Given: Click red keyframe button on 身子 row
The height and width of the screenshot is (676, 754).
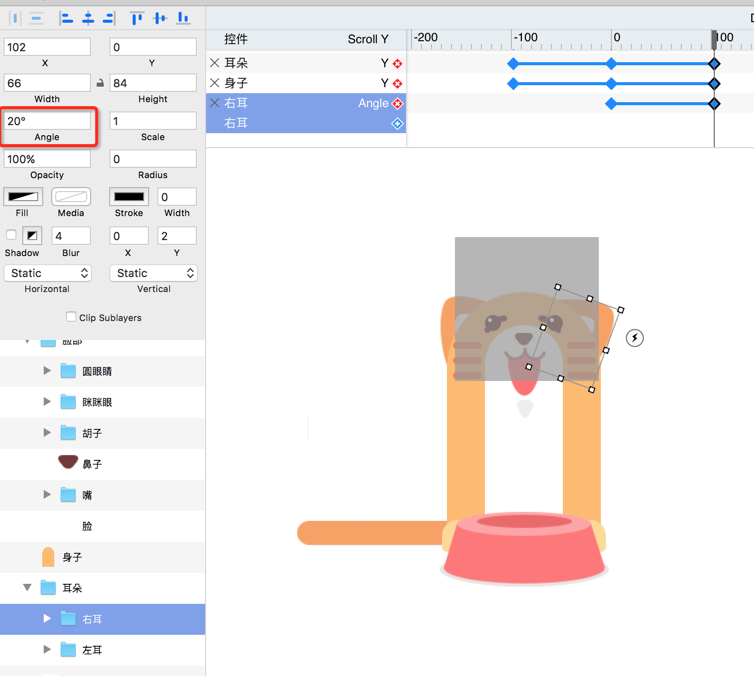Looking at the screenshot, I should (x=397, y=84).
